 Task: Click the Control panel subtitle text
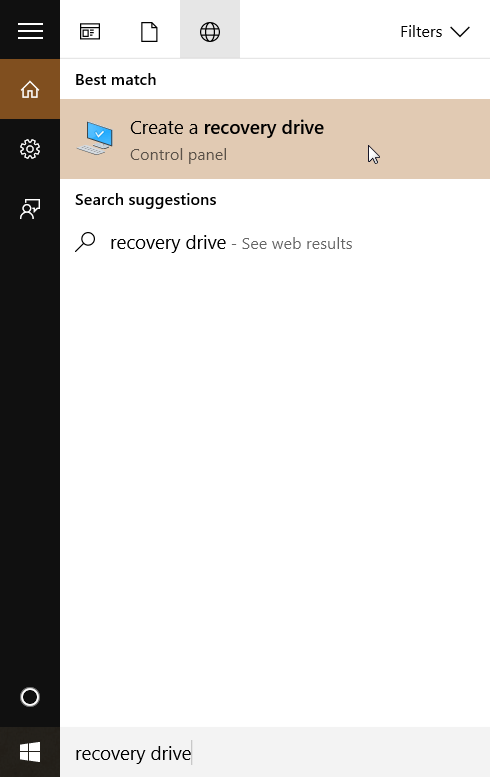(178, 155)
